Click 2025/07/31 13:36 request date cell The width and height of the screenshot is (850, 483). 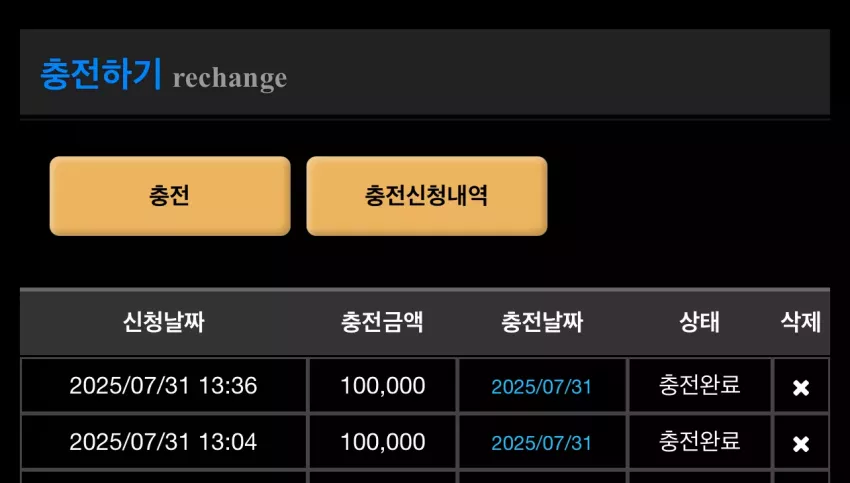[x=163, y=386]
